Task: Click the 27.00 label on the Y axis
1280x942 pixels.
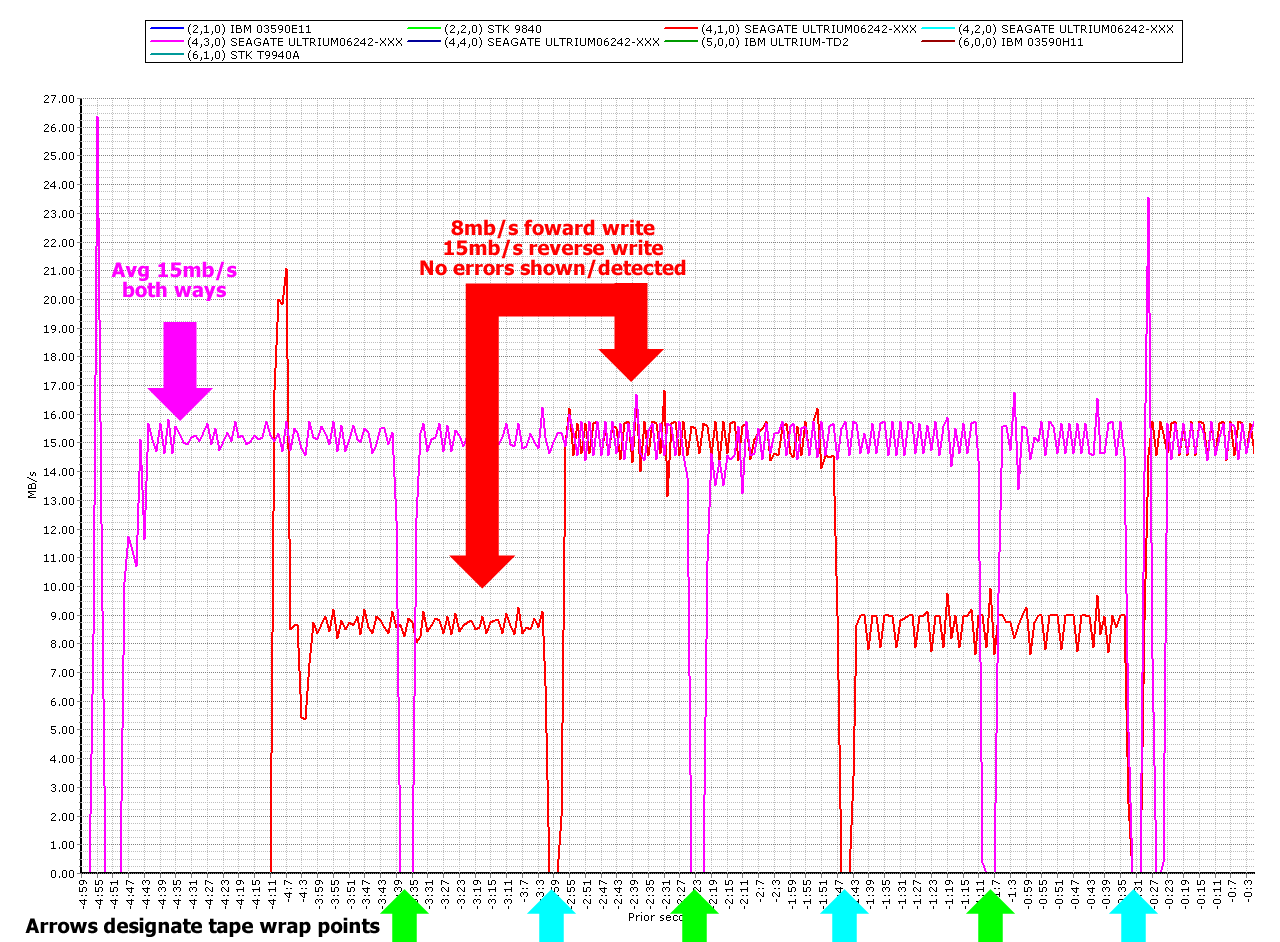Action: (59, 99)
